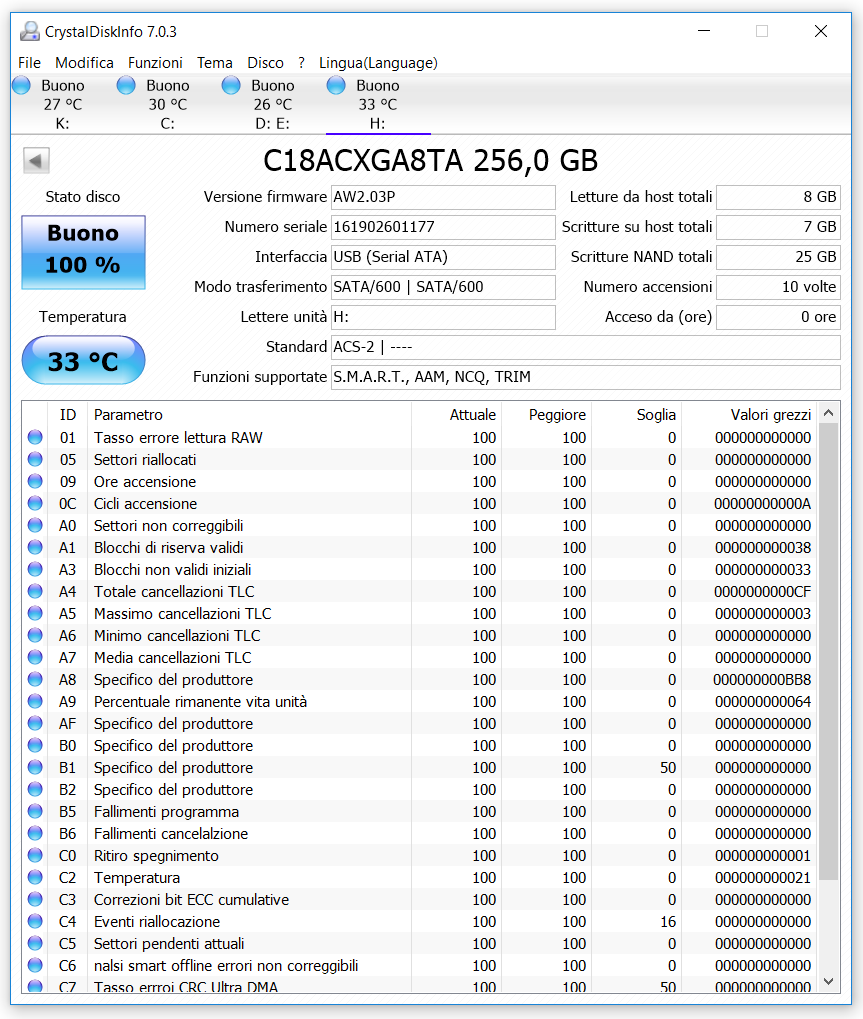Open the Lingua(Language) menu
The width and height of the screenshot is (863, 1019).
tap(378, 63)
